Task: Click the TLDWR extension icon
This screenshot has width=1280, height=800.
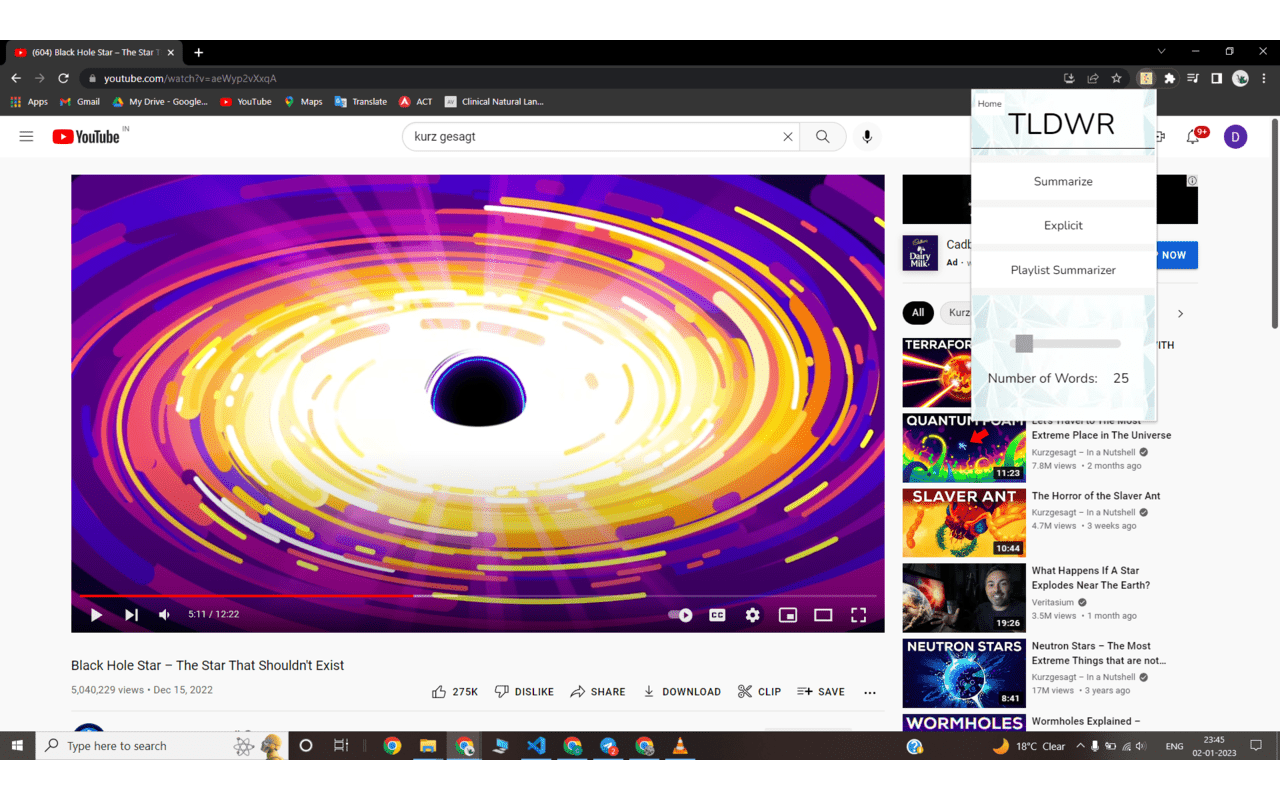Action: click(x=1146, y=78)
